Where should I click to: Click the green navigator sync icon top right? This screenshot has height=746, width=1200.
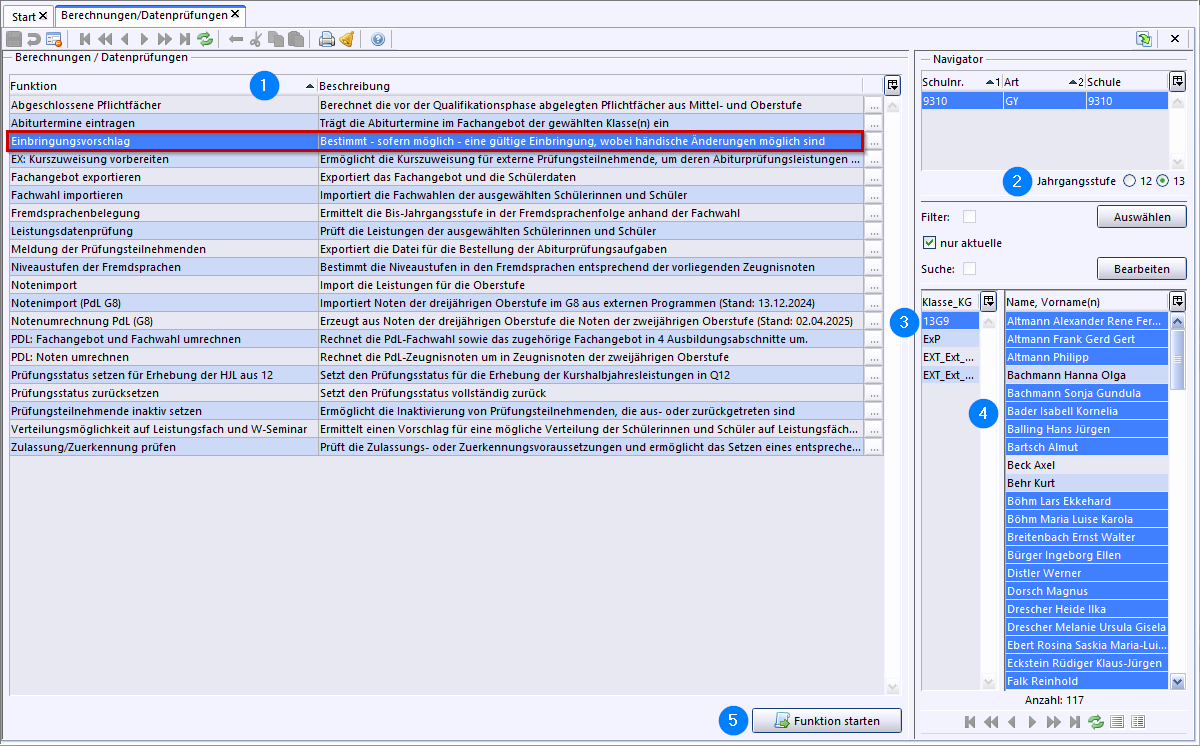click(1143, 38)
